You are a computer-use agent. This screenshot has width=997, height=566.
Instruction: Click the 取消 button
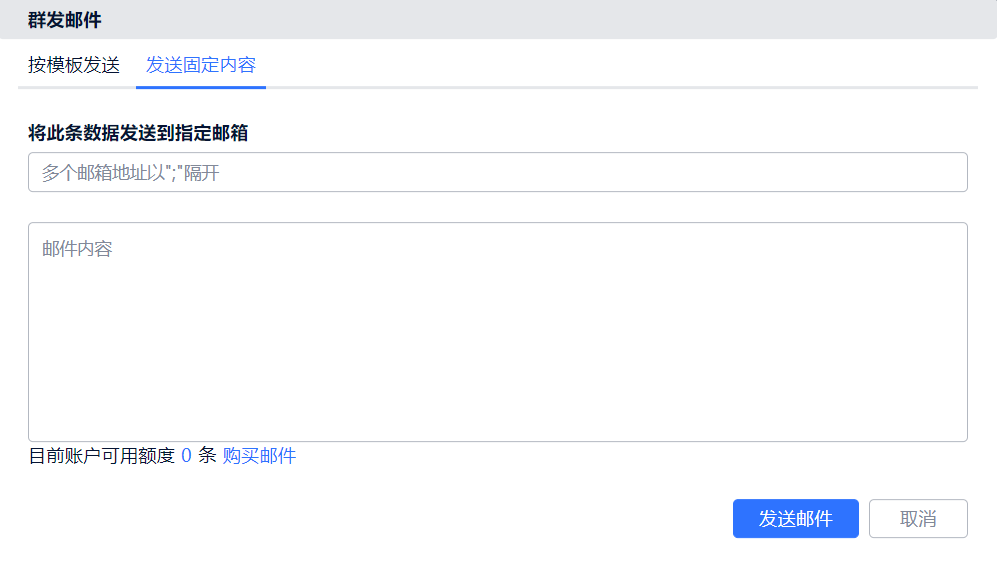[x=918, y=519]
